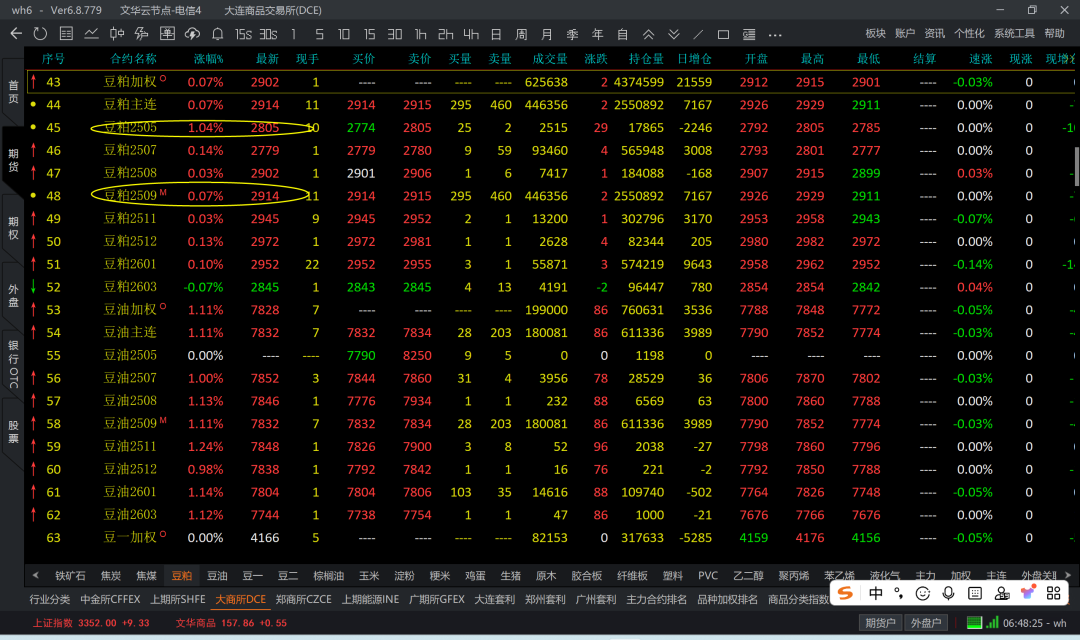Select the 4h period

(x=471, y=34)
